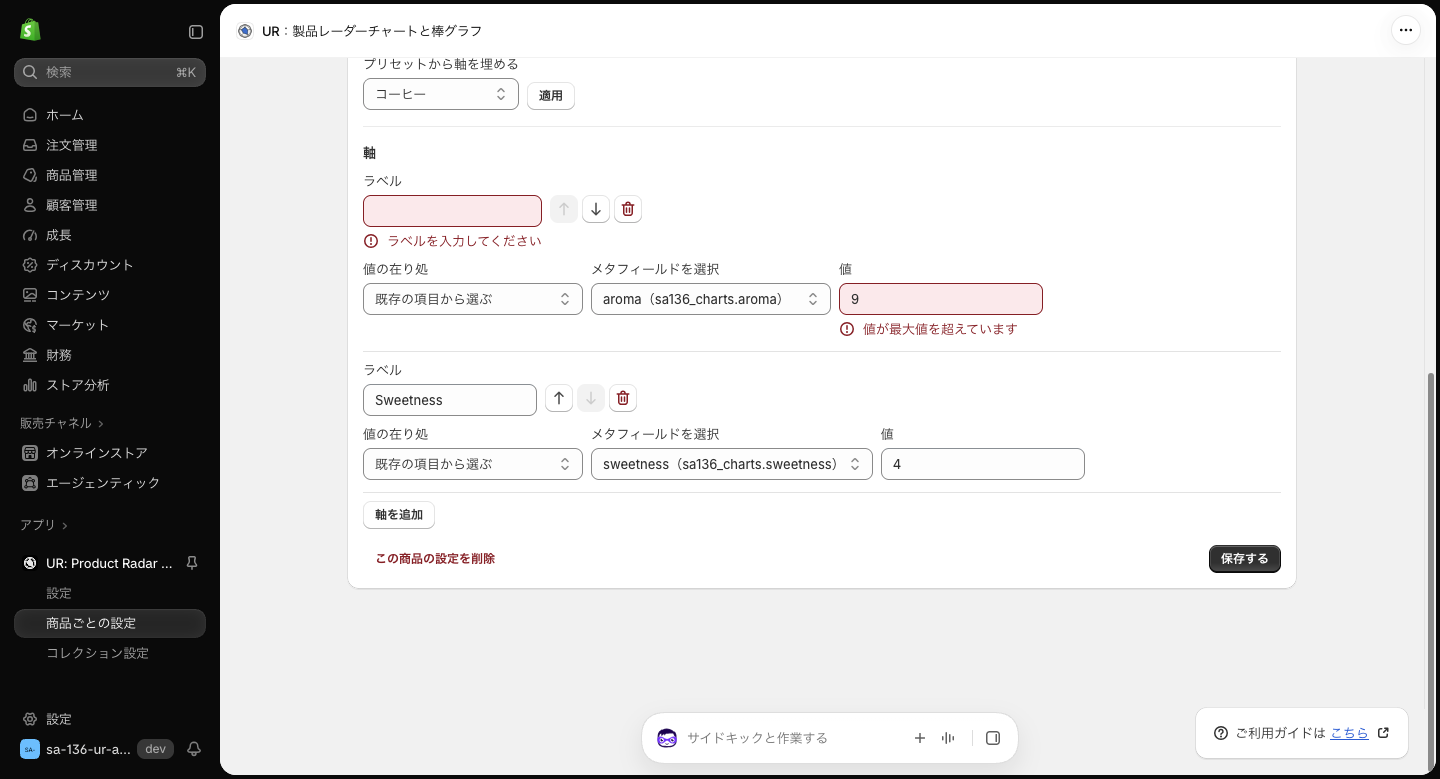Toggle the sidebar collapse icon
This screenshot has height=779, width=1440.
tap(196, 32)
